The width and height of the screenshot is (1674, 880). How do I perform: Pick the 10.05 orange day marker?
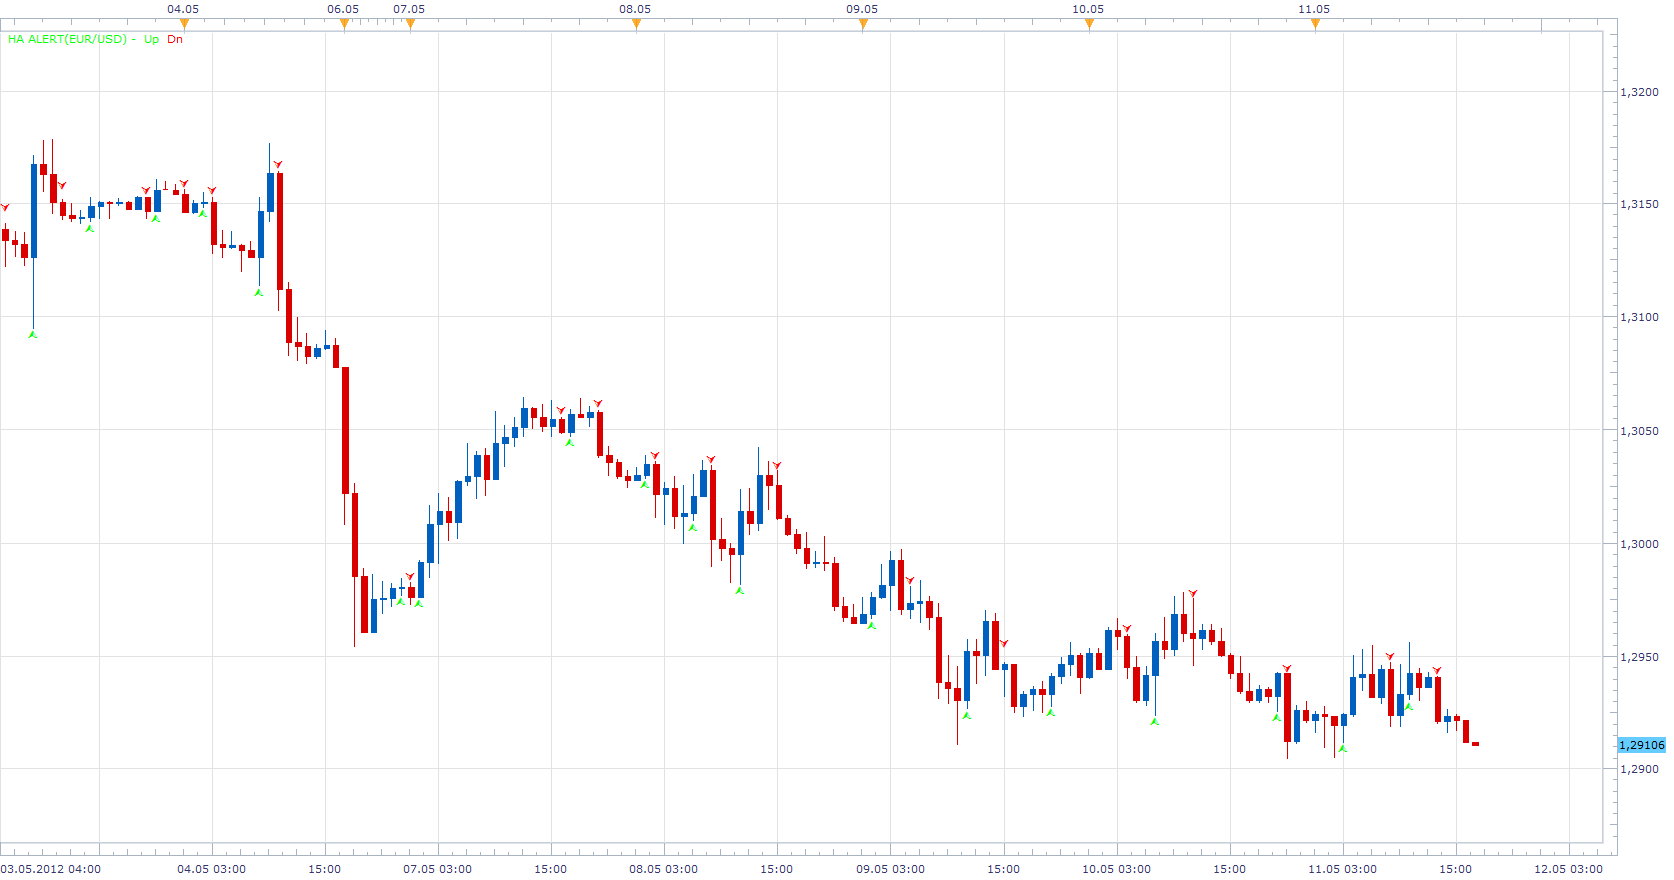(x=1089, y=25)
